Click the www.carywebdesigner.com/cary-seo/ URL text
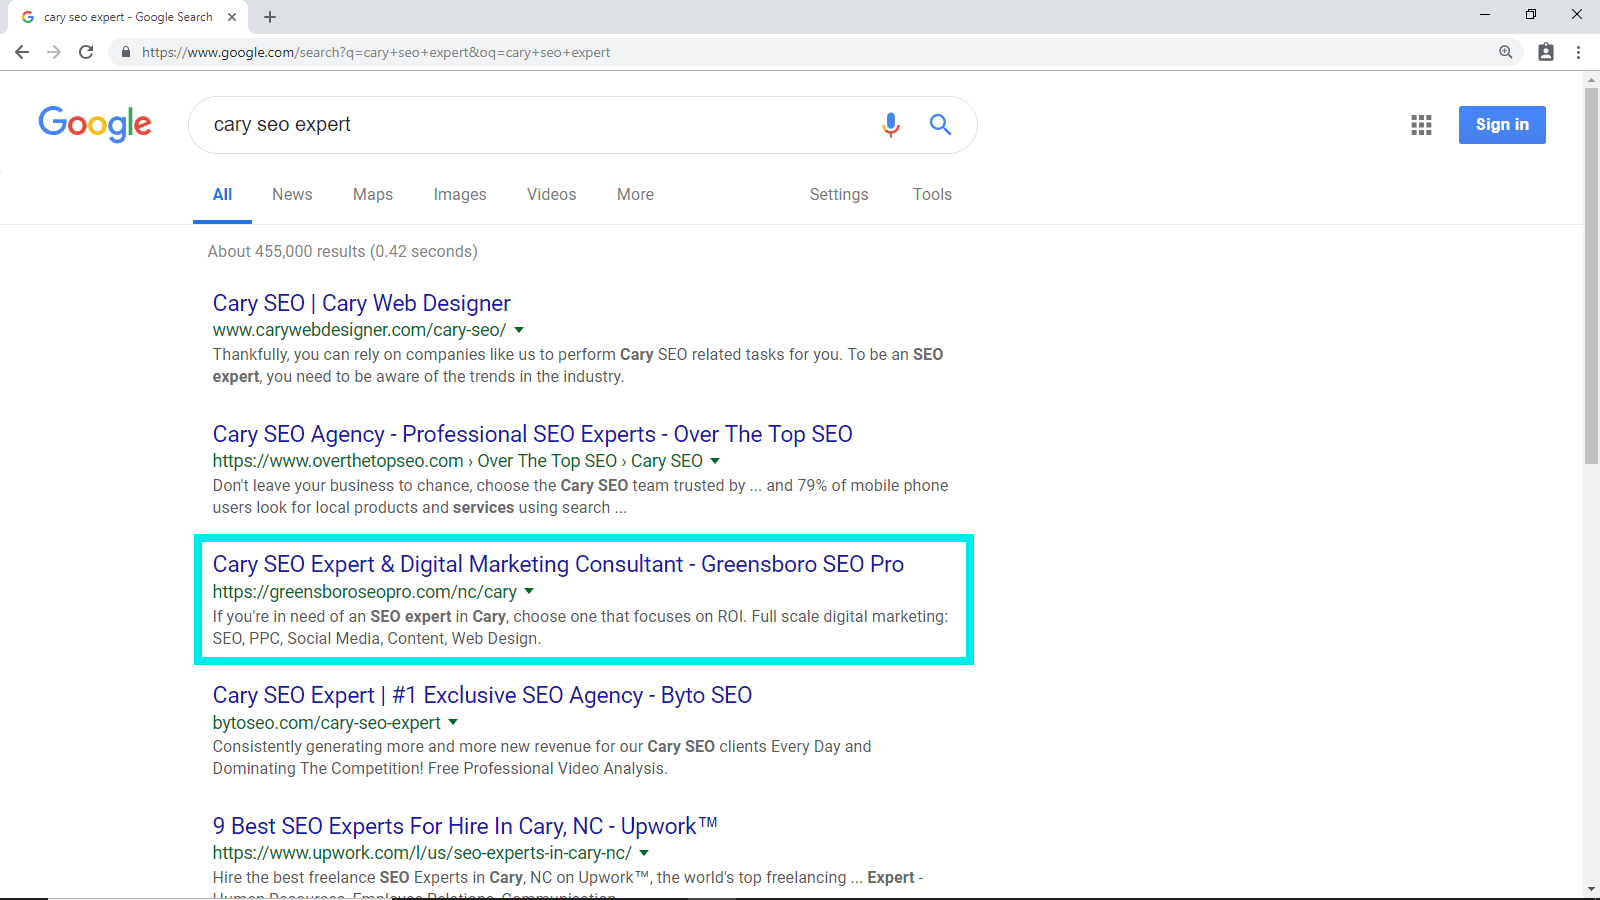The height and width of the screenshot is (900, 1600). (x=359, y=330)
